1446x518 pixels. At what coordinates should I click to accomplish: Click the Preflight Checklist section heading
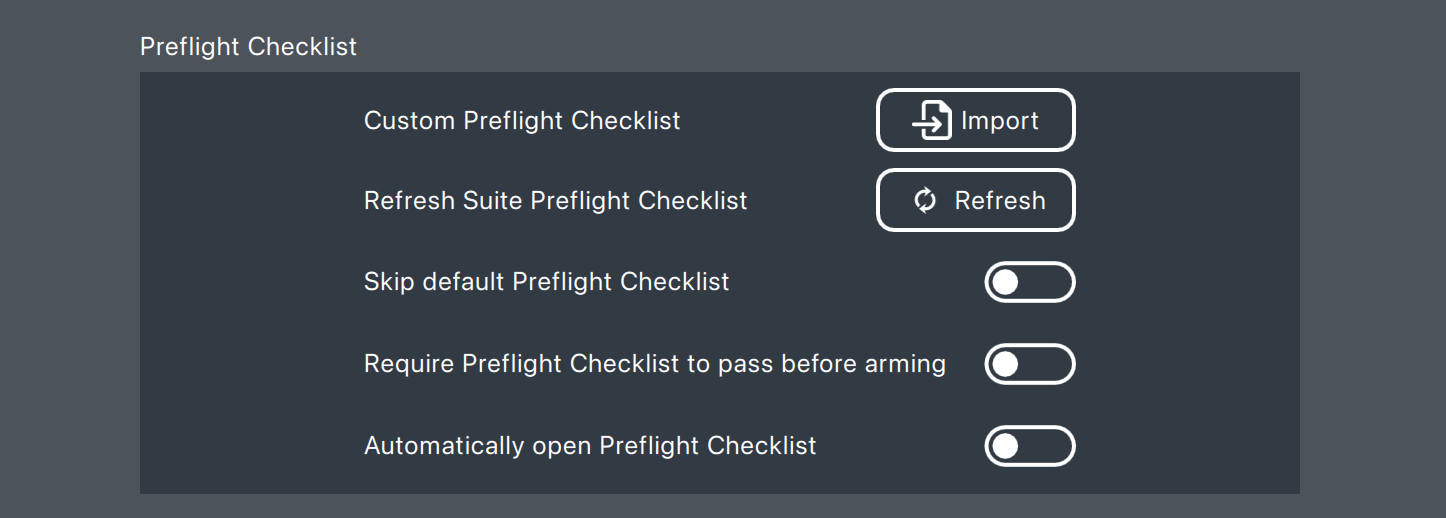click(248, 47)
